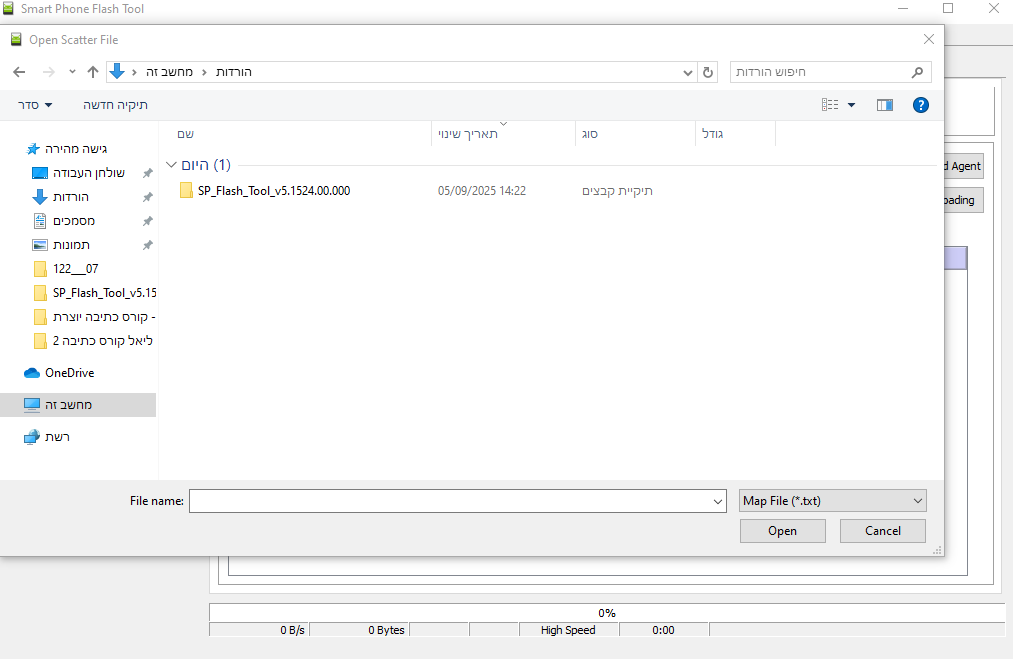Create a folder with תיקיה חדשה

(x=115, y=105)
